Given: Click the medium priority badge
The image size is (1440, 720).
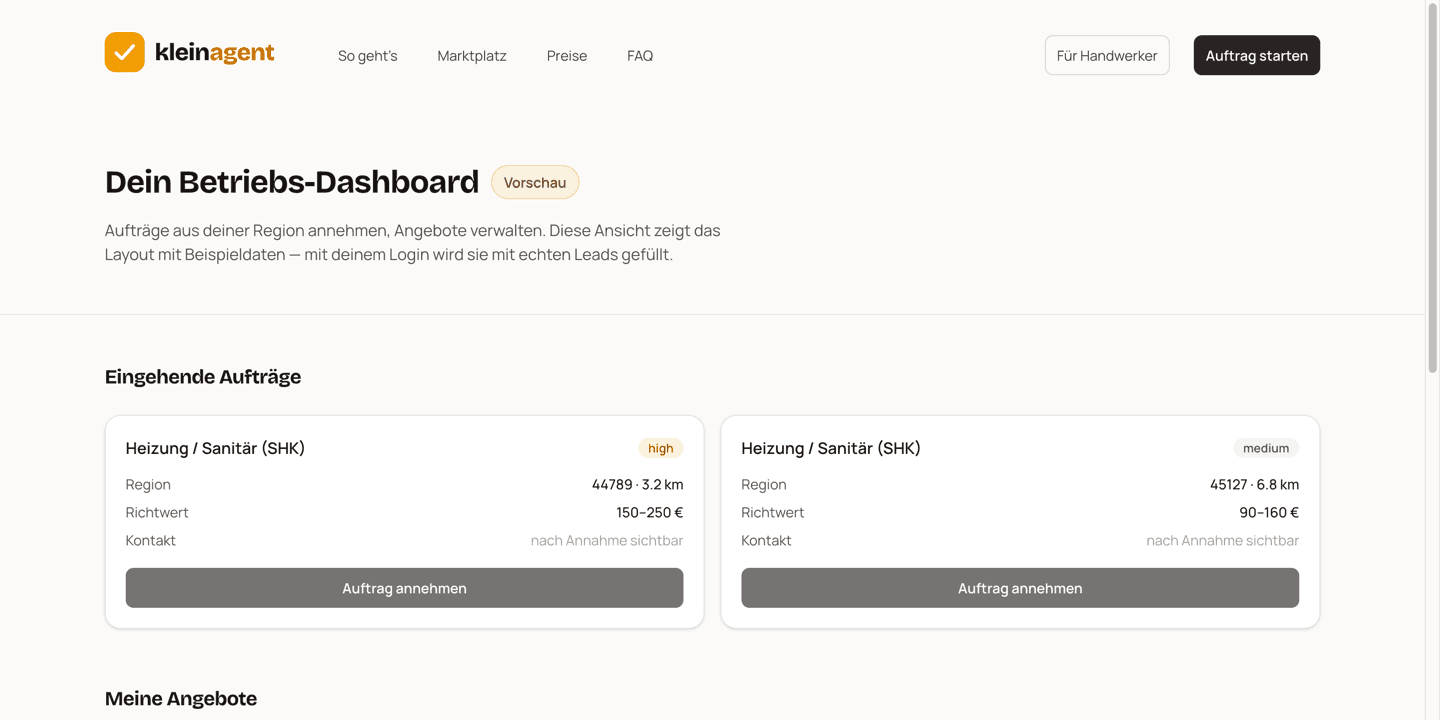Looking at the screenshot, I should (1266, 448).
